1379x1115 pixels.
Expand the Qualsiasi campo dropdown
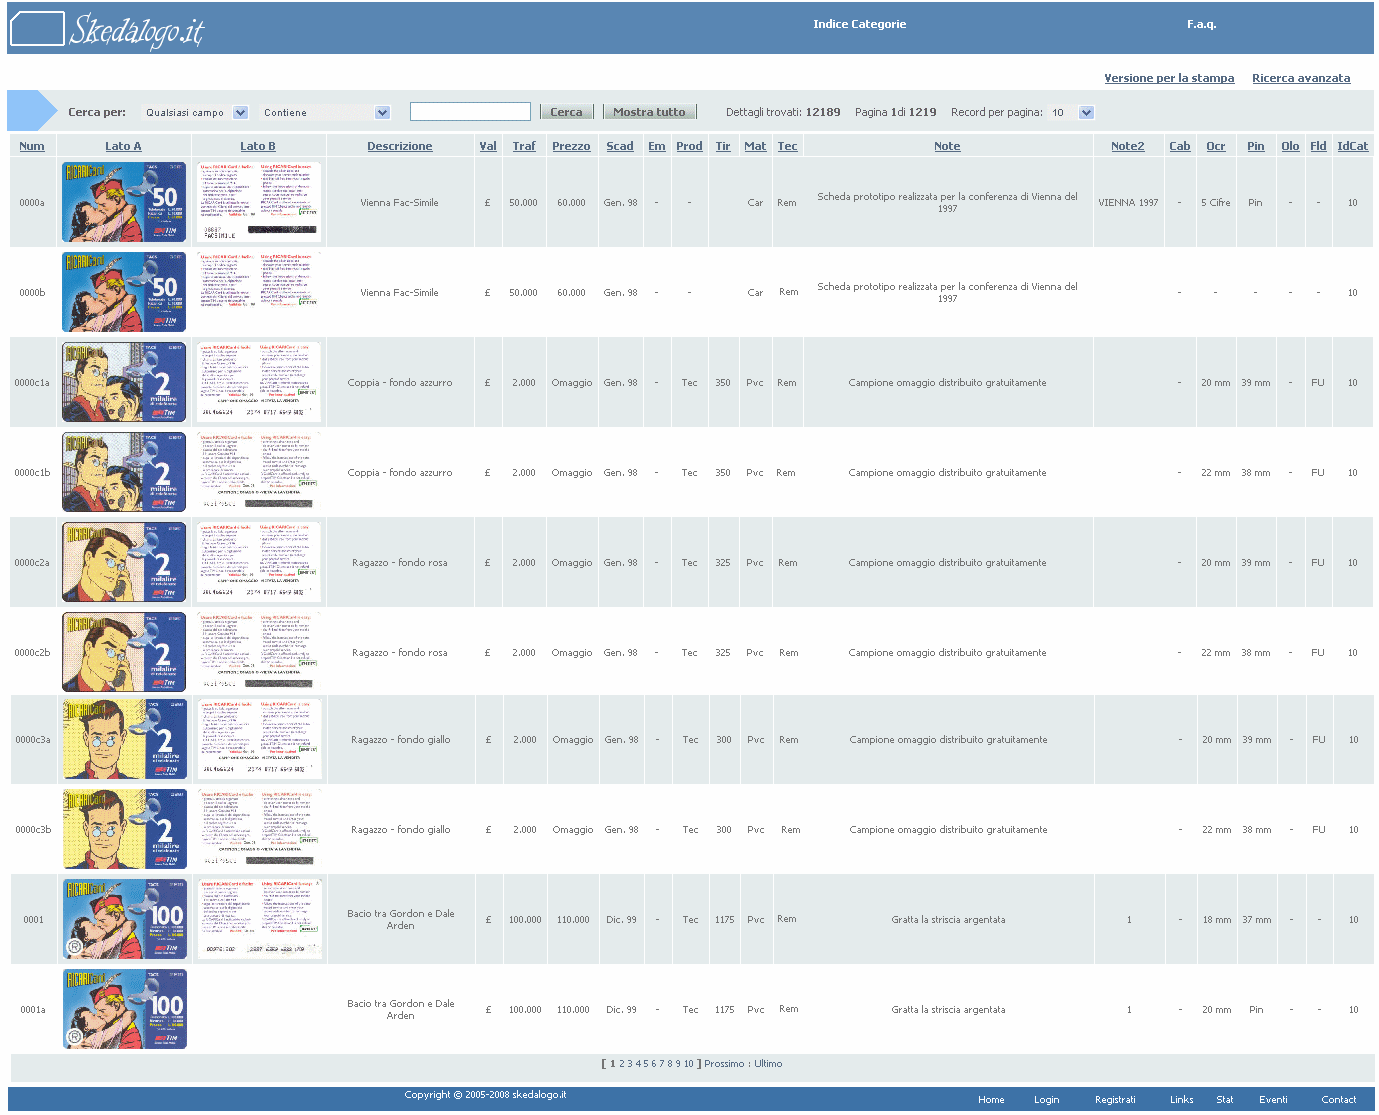point(240,113)
